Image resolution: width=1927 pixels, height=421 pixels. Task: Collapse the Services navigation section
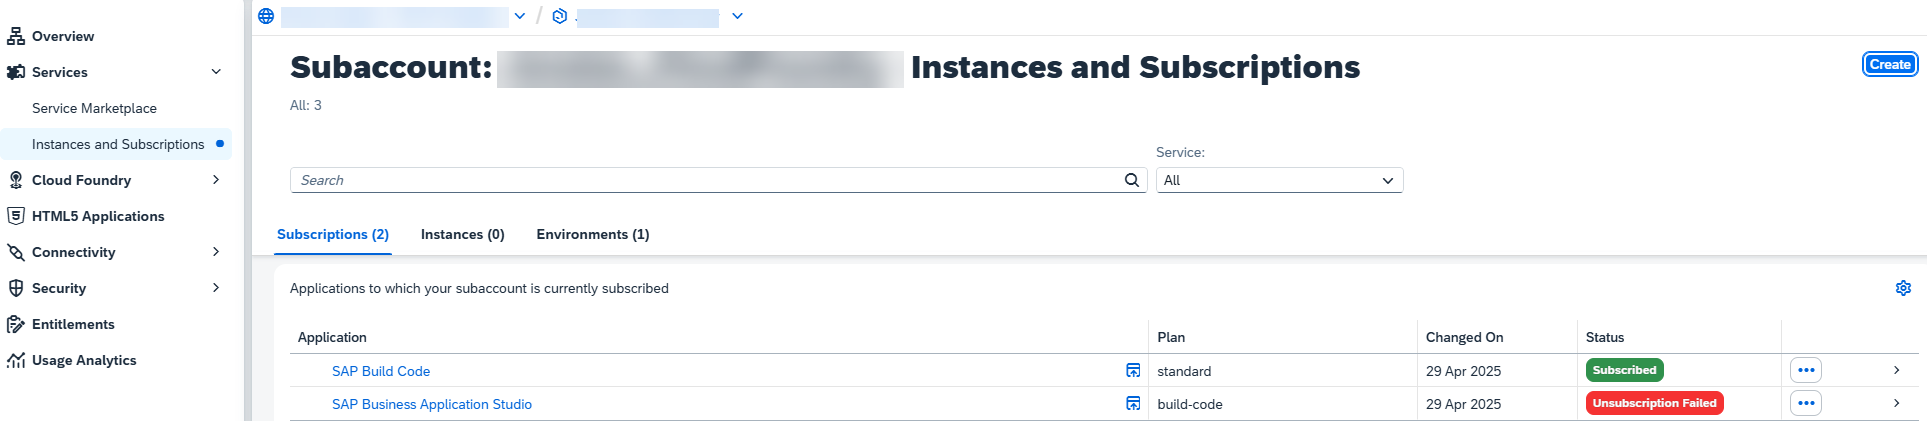click(x=216, y=72)
